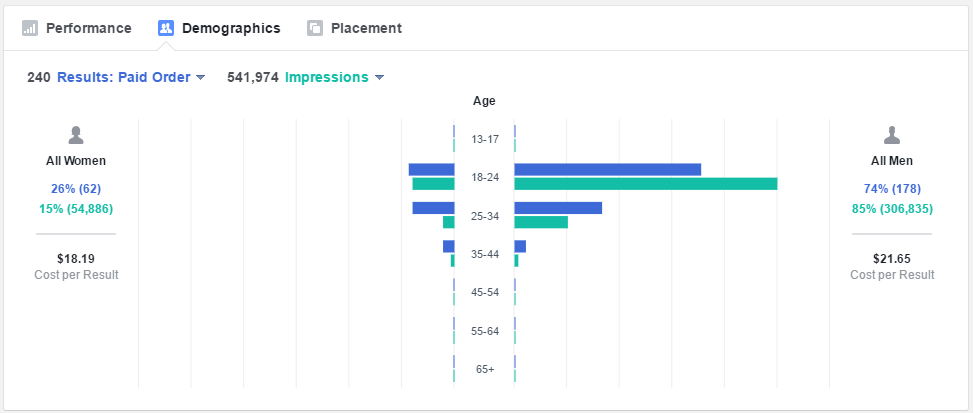The image size is (973, 413).
Task: Open the Performance tab
Action: (x=88, y=28)
